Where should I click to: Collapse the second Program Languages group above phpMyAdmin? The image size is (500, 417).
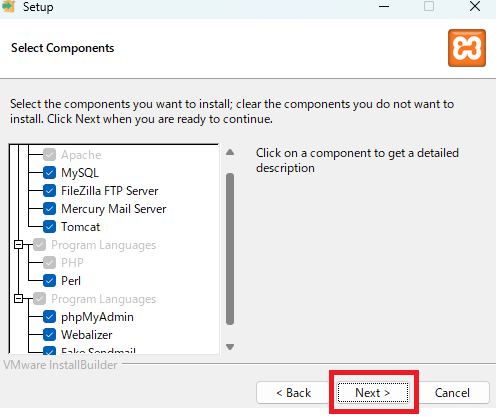point(19,299)
